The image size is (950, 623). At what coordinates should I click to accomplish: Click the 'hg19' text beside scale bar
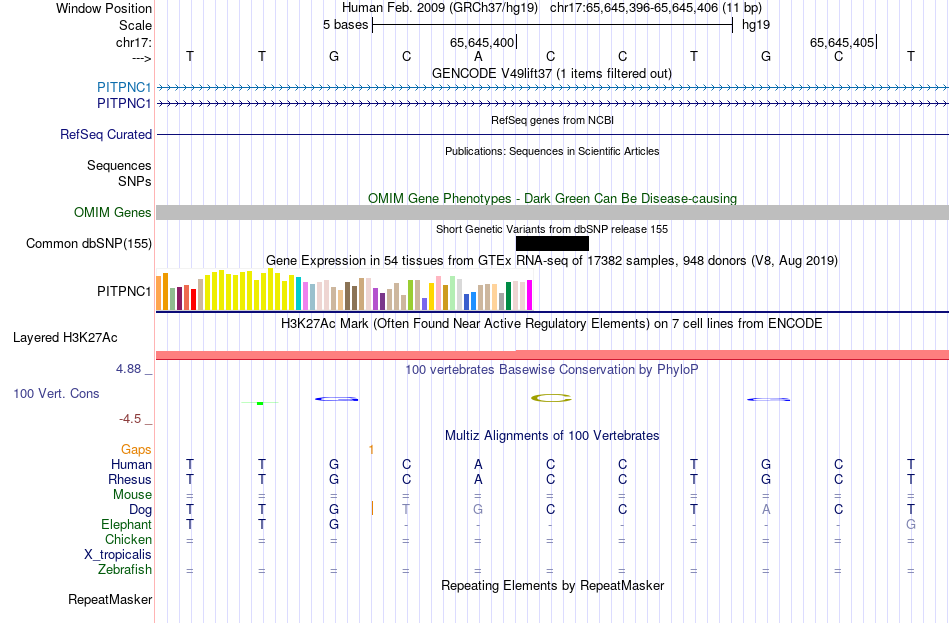[x=756, y=25]
